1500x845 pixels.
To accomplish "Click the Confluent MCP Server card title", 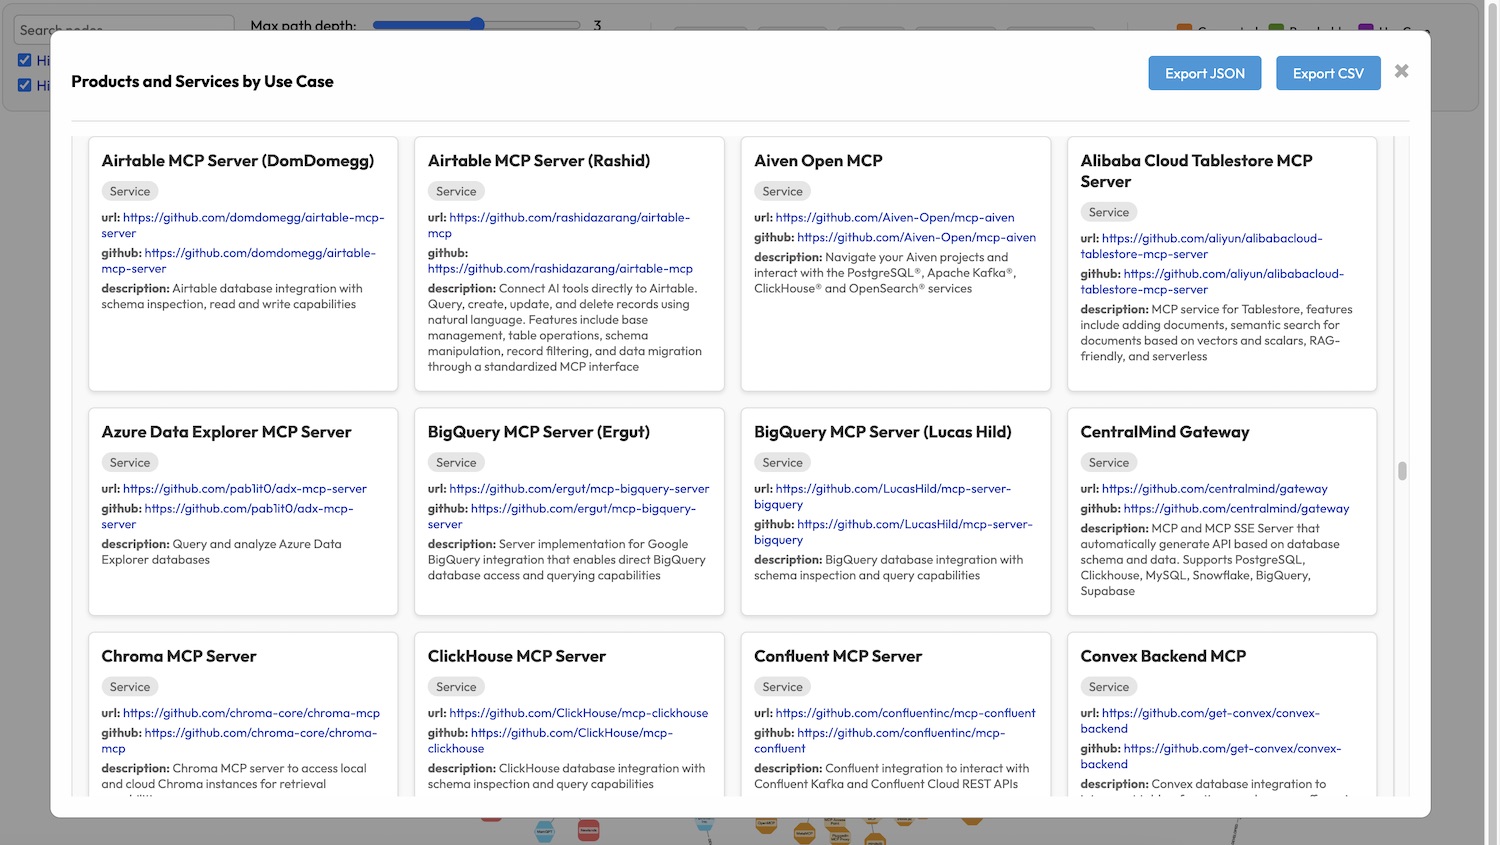I will point(838,656).
